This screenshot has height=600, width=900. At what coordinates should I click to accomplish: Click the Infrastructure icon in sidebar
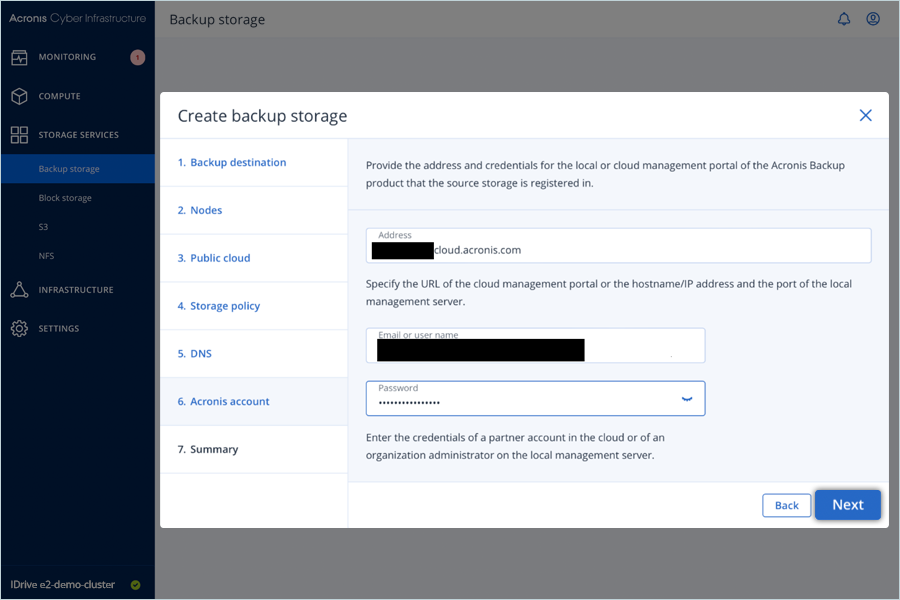coord(19,290)
